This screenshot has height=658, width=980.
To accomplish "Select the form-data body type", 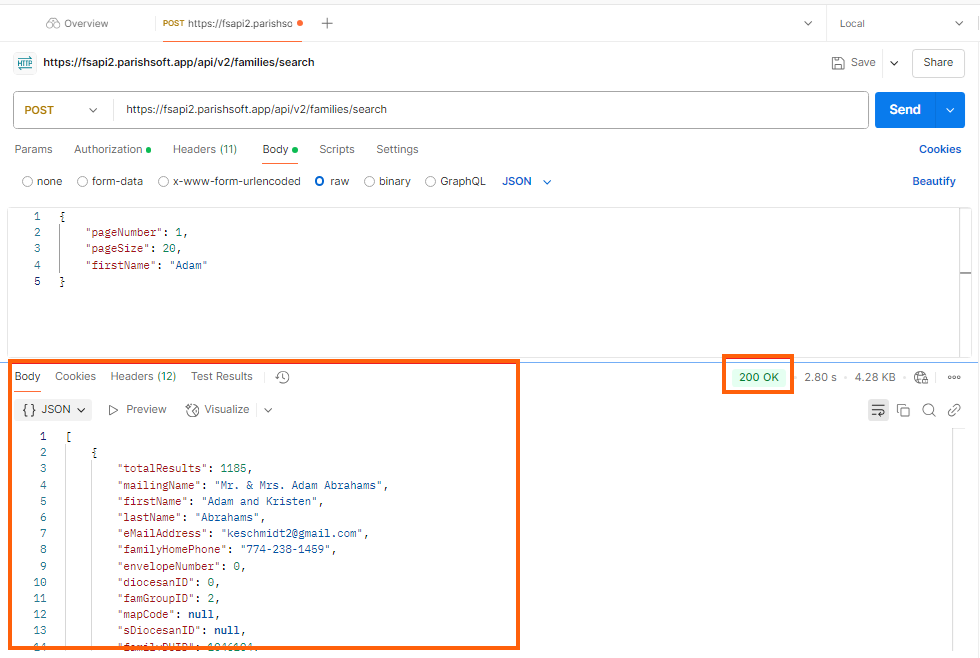I will pos(110,181).
